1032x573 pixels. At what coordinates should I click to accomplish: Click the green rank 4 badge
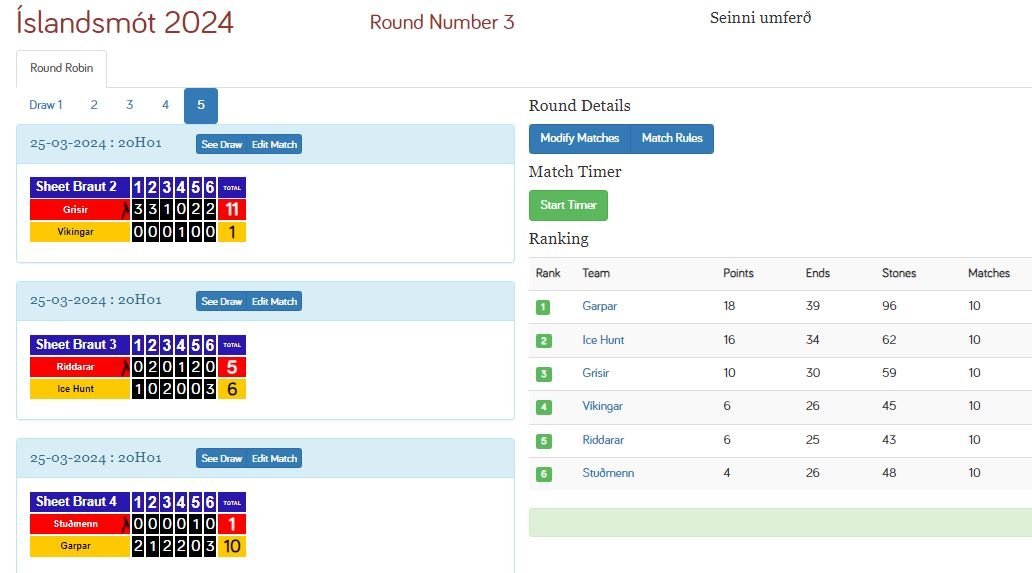[x=543, y=407]
